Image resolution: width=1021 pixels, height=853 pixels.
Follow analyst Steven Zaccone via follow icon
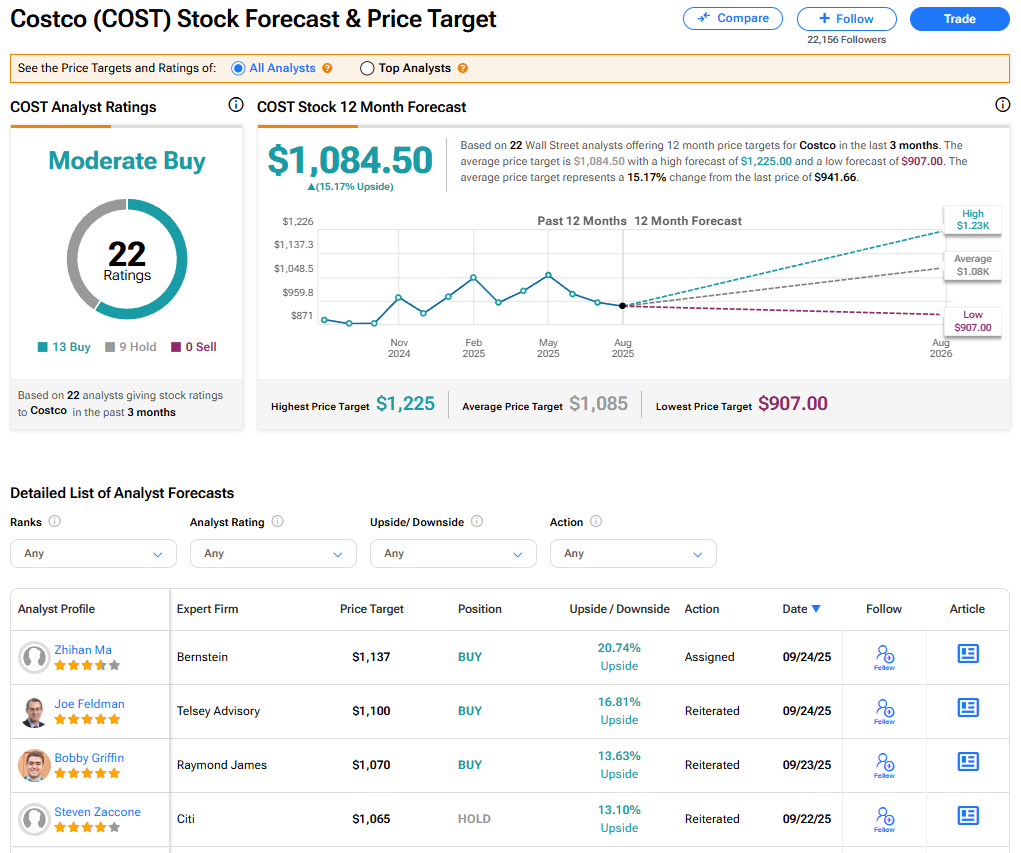tap(884, 819)
